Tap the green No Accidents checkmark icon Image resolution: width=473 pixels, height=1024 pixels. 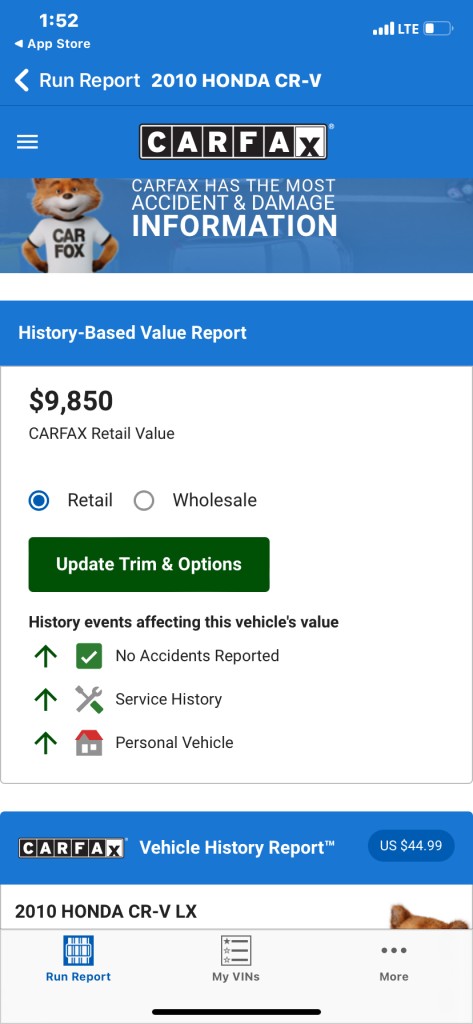tap(89, 656)
